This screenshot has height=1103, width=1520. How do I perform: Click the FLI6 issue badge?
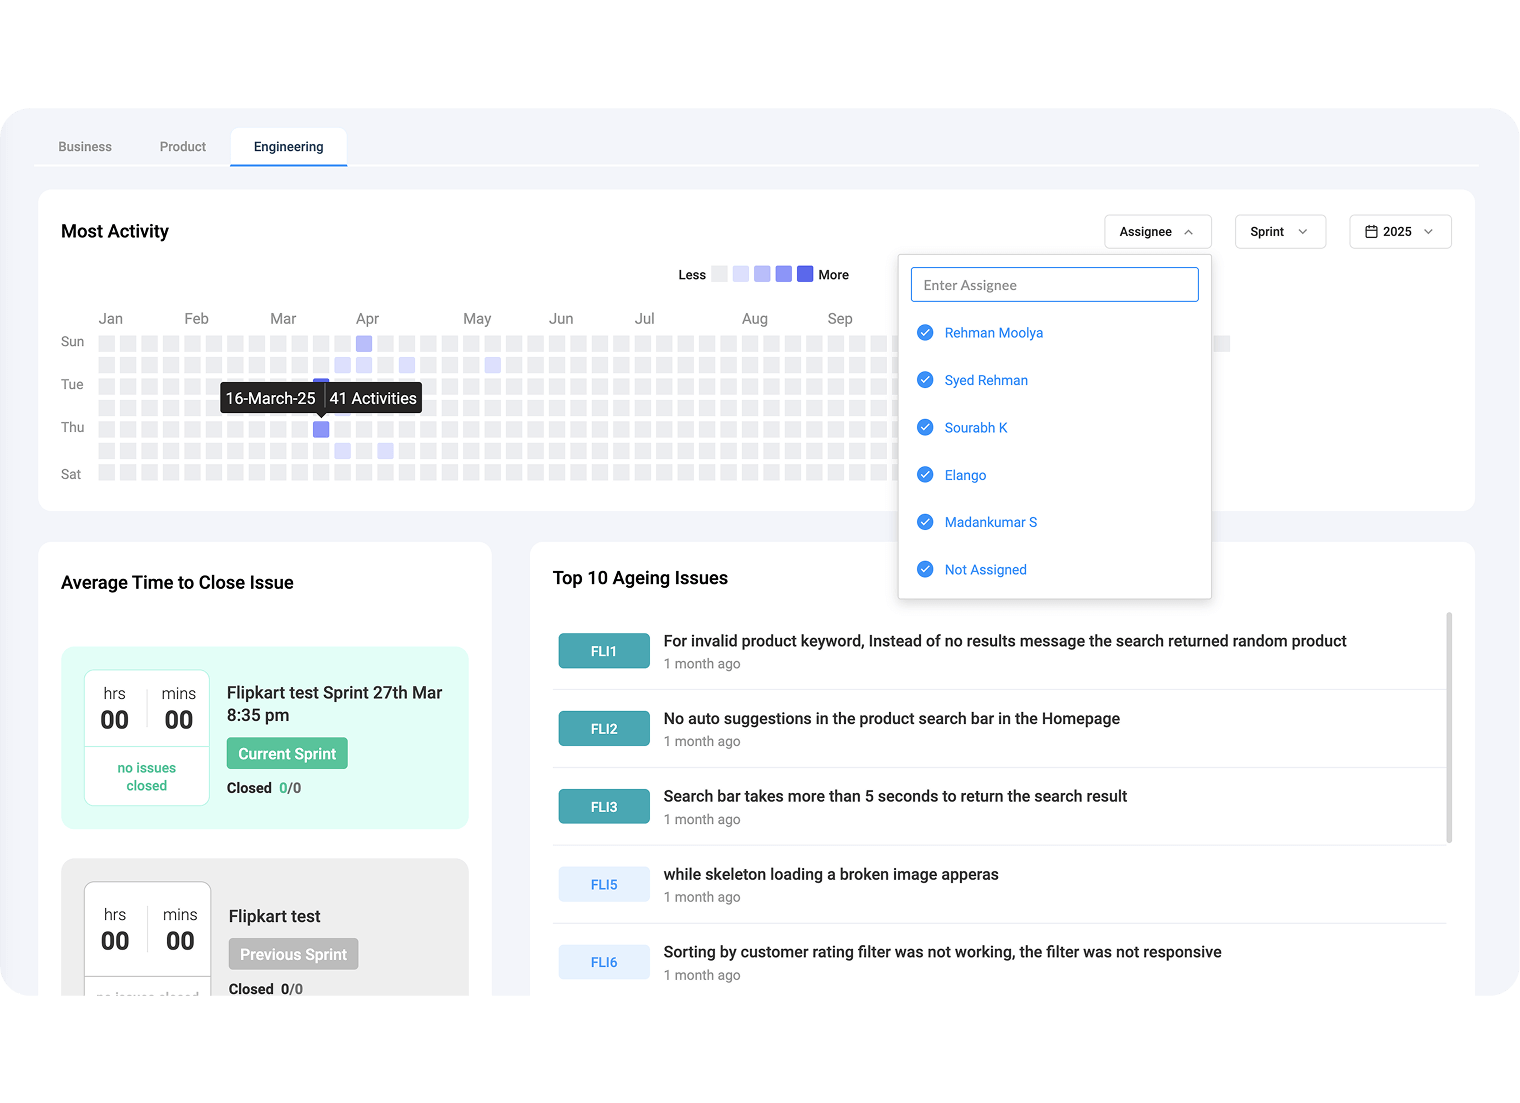604,962
